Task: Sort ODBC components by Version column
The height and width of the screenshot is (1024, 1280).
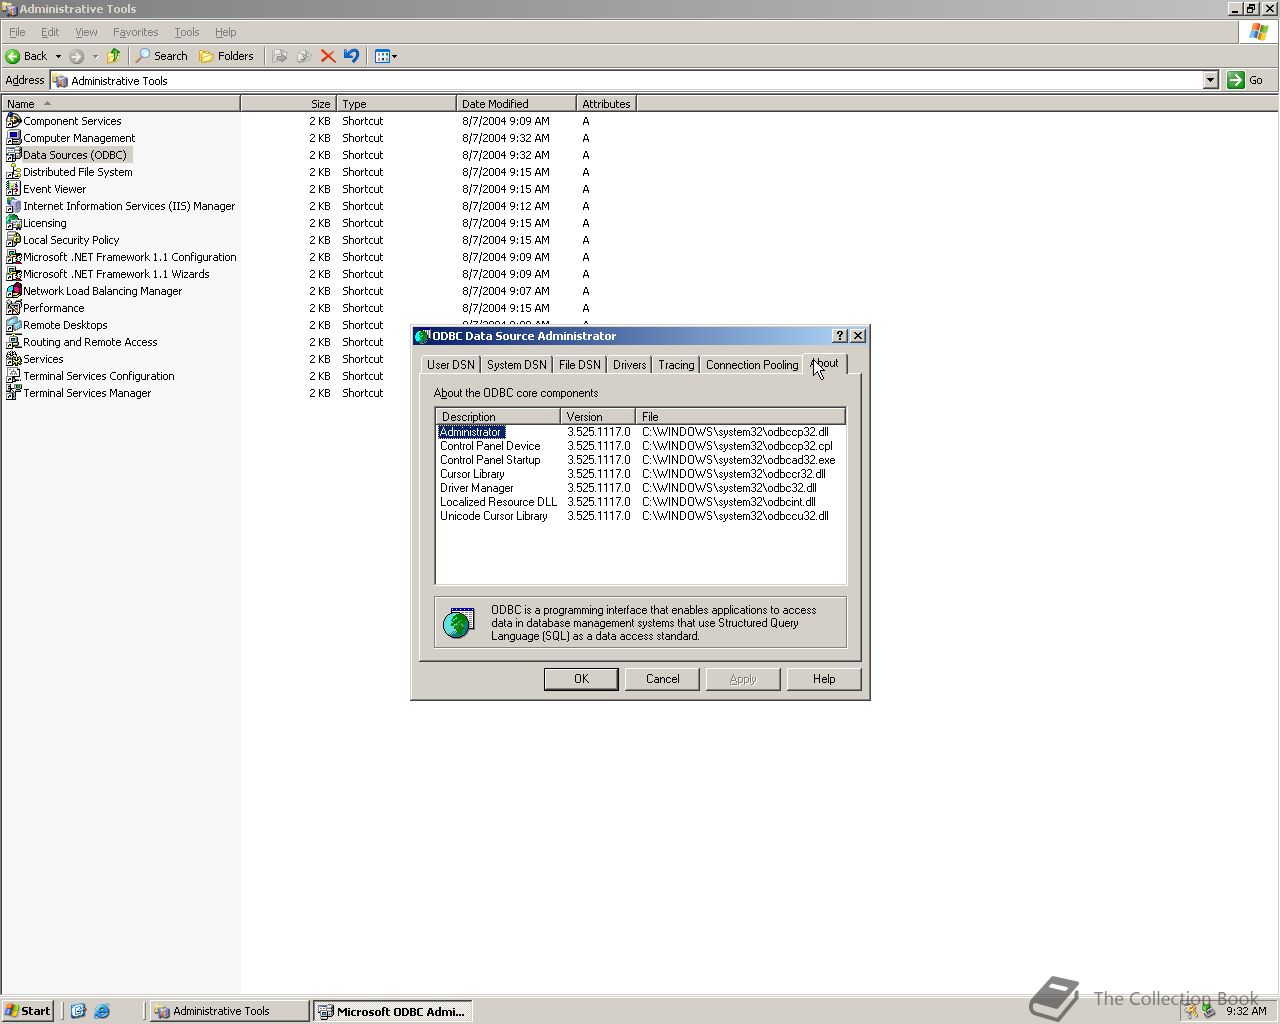Action: (x=598, y=416)
